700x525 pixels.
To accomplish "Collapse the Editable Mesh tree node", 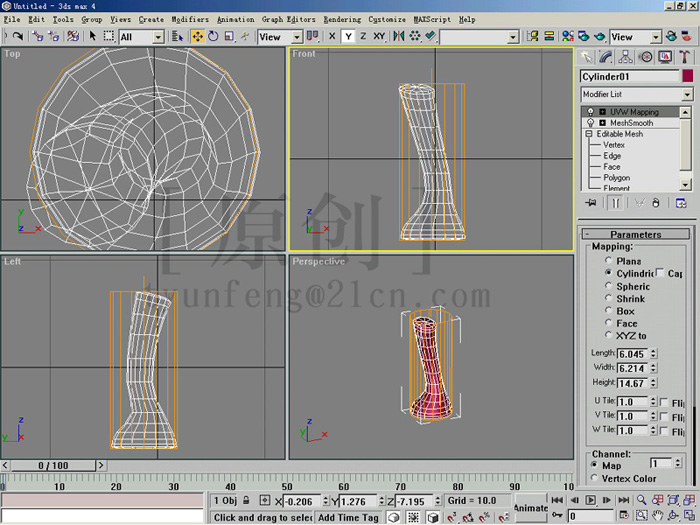I will [x=589, y=134].
